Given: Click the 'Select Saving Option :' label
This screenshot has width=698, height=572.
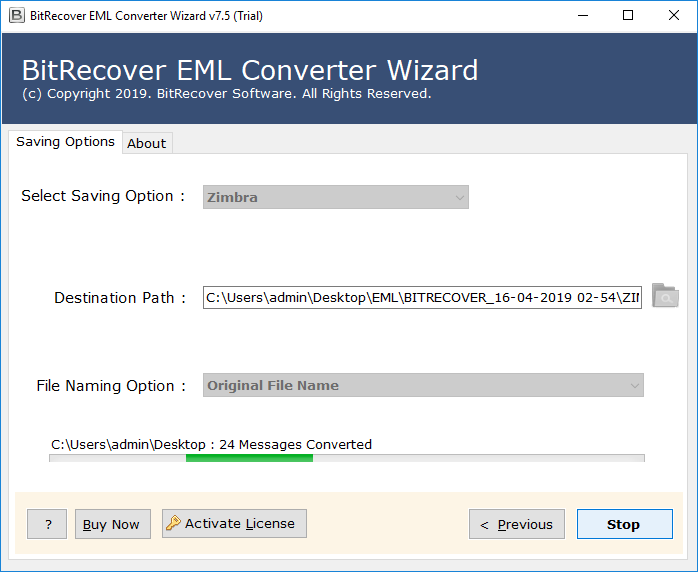Looking at the screenshot, I should tap(103, 196).
